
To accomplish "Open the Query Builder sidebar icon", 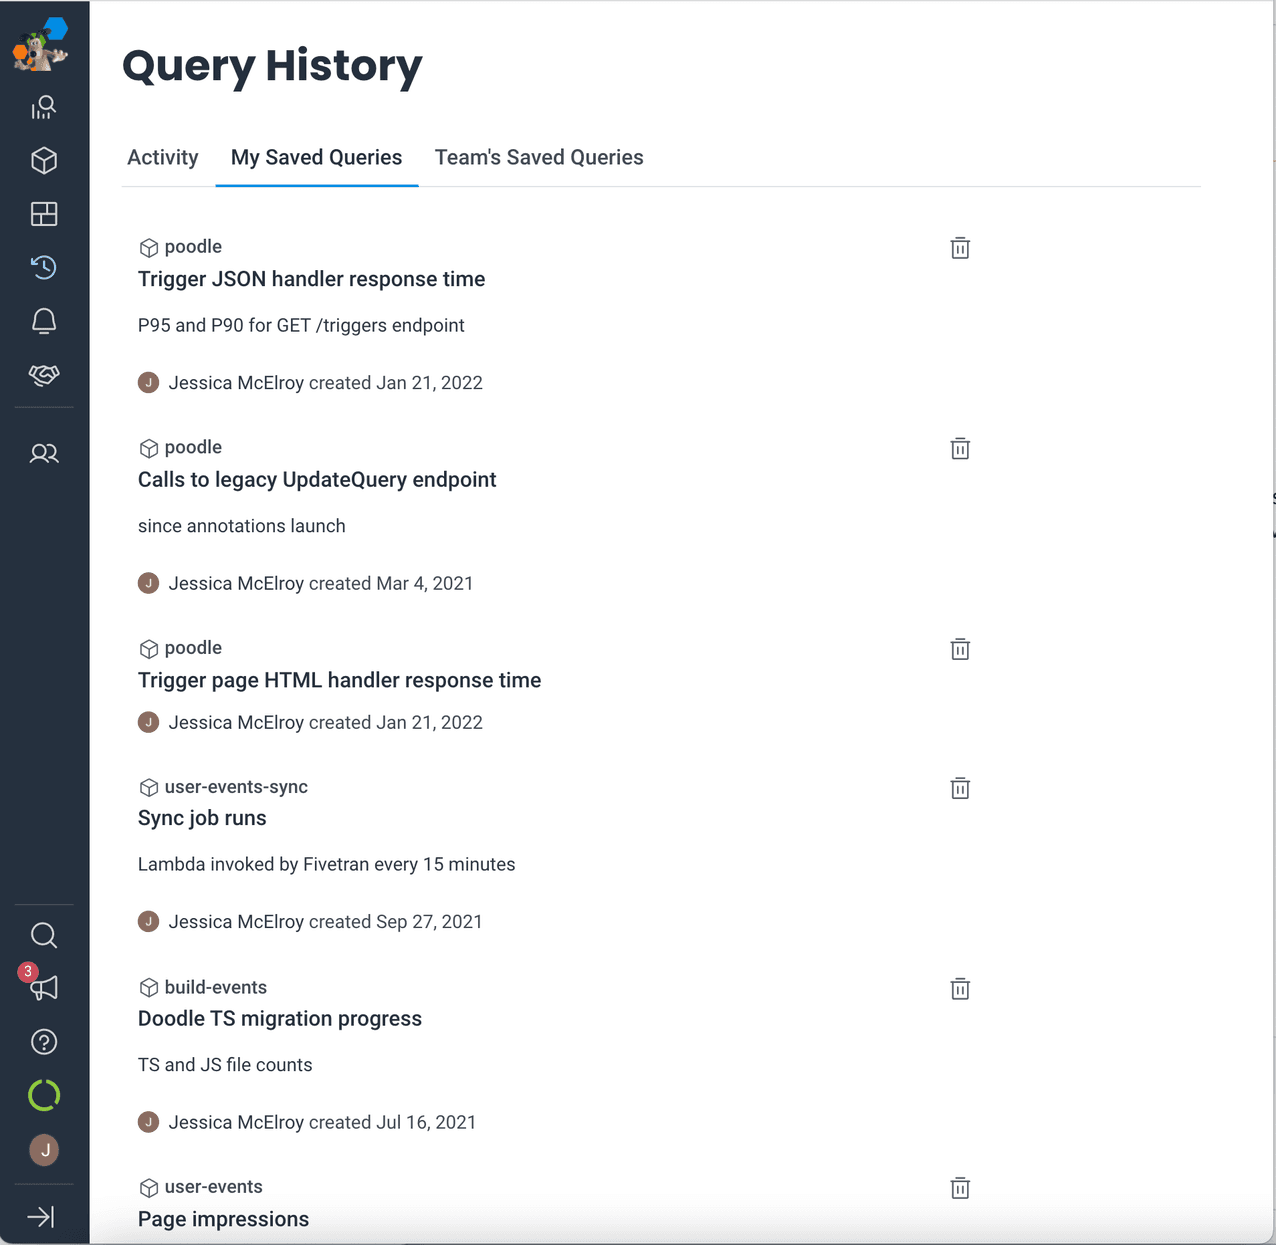I will coord(44,107).
